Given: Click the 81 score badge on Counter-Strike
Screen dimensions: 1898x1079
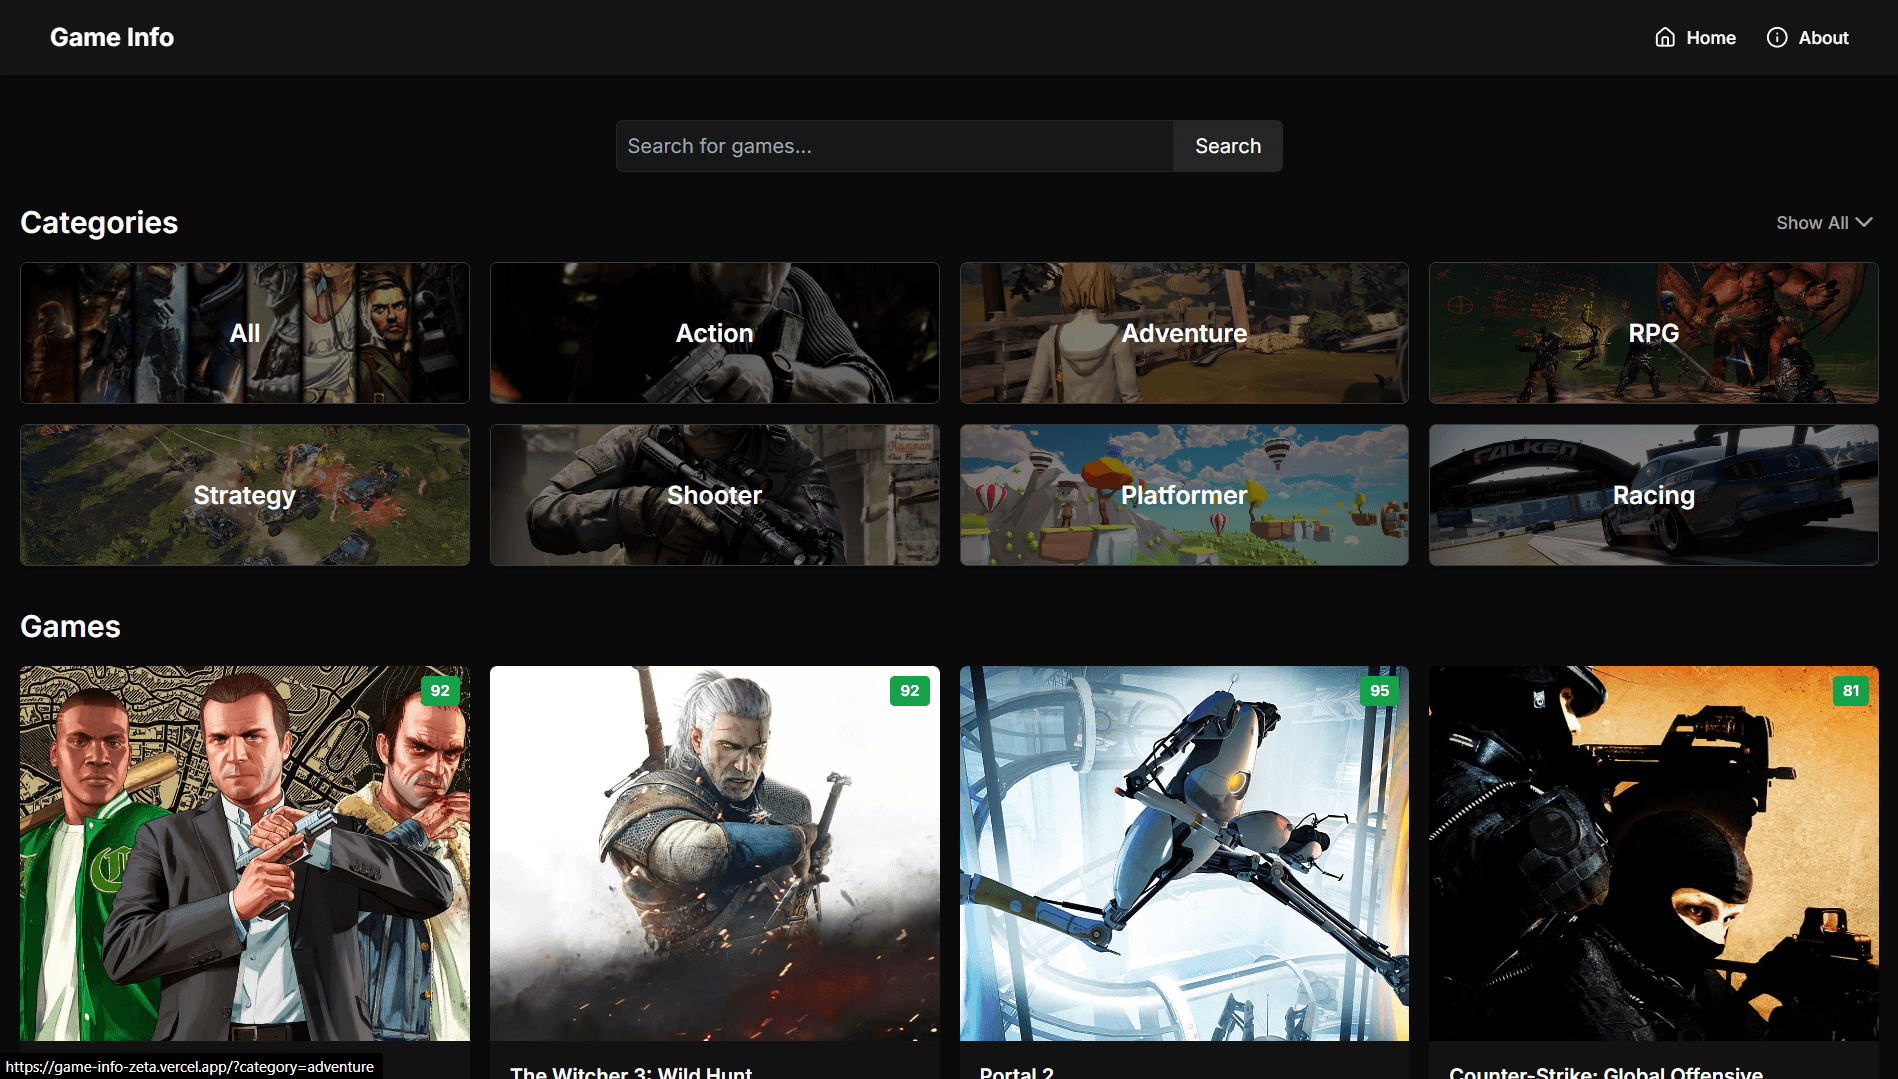Looking at the screenshot, I should click(1851, 691).
